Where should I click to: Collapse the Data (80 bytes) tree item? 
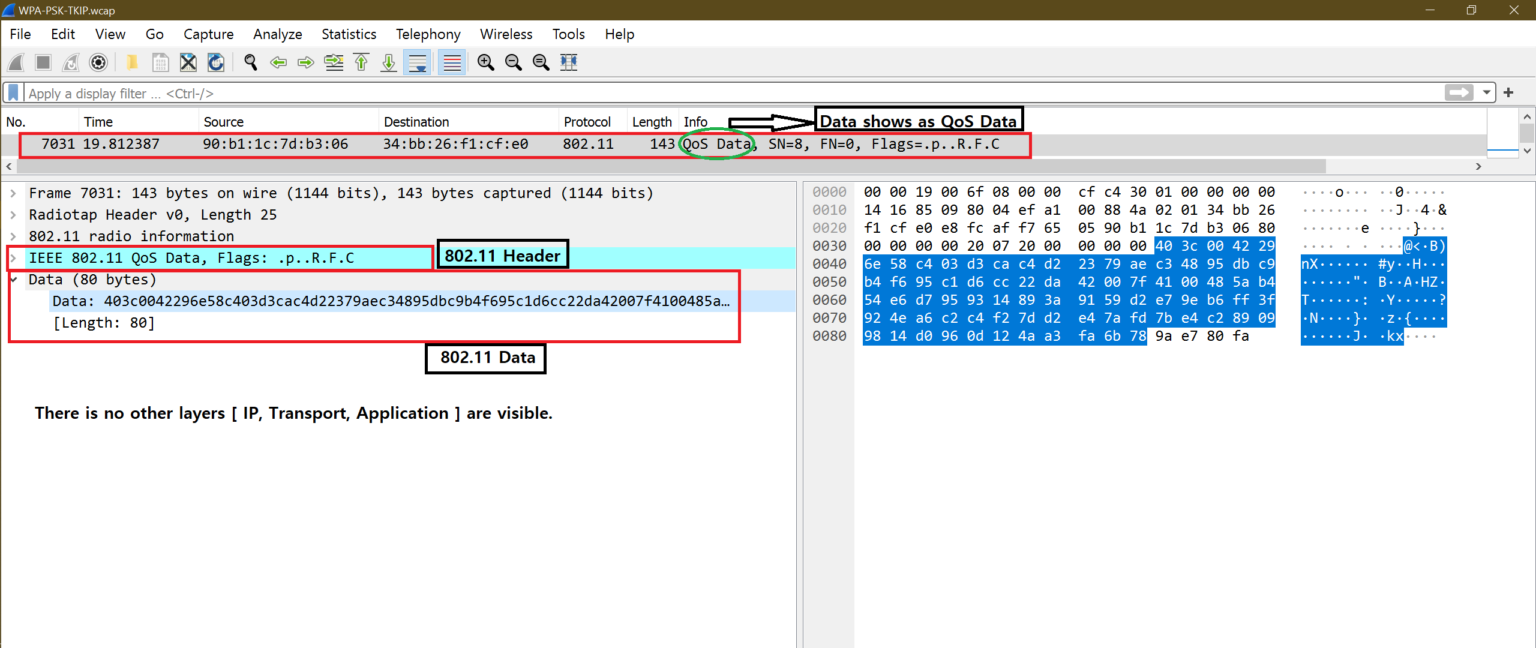point(12,278)
